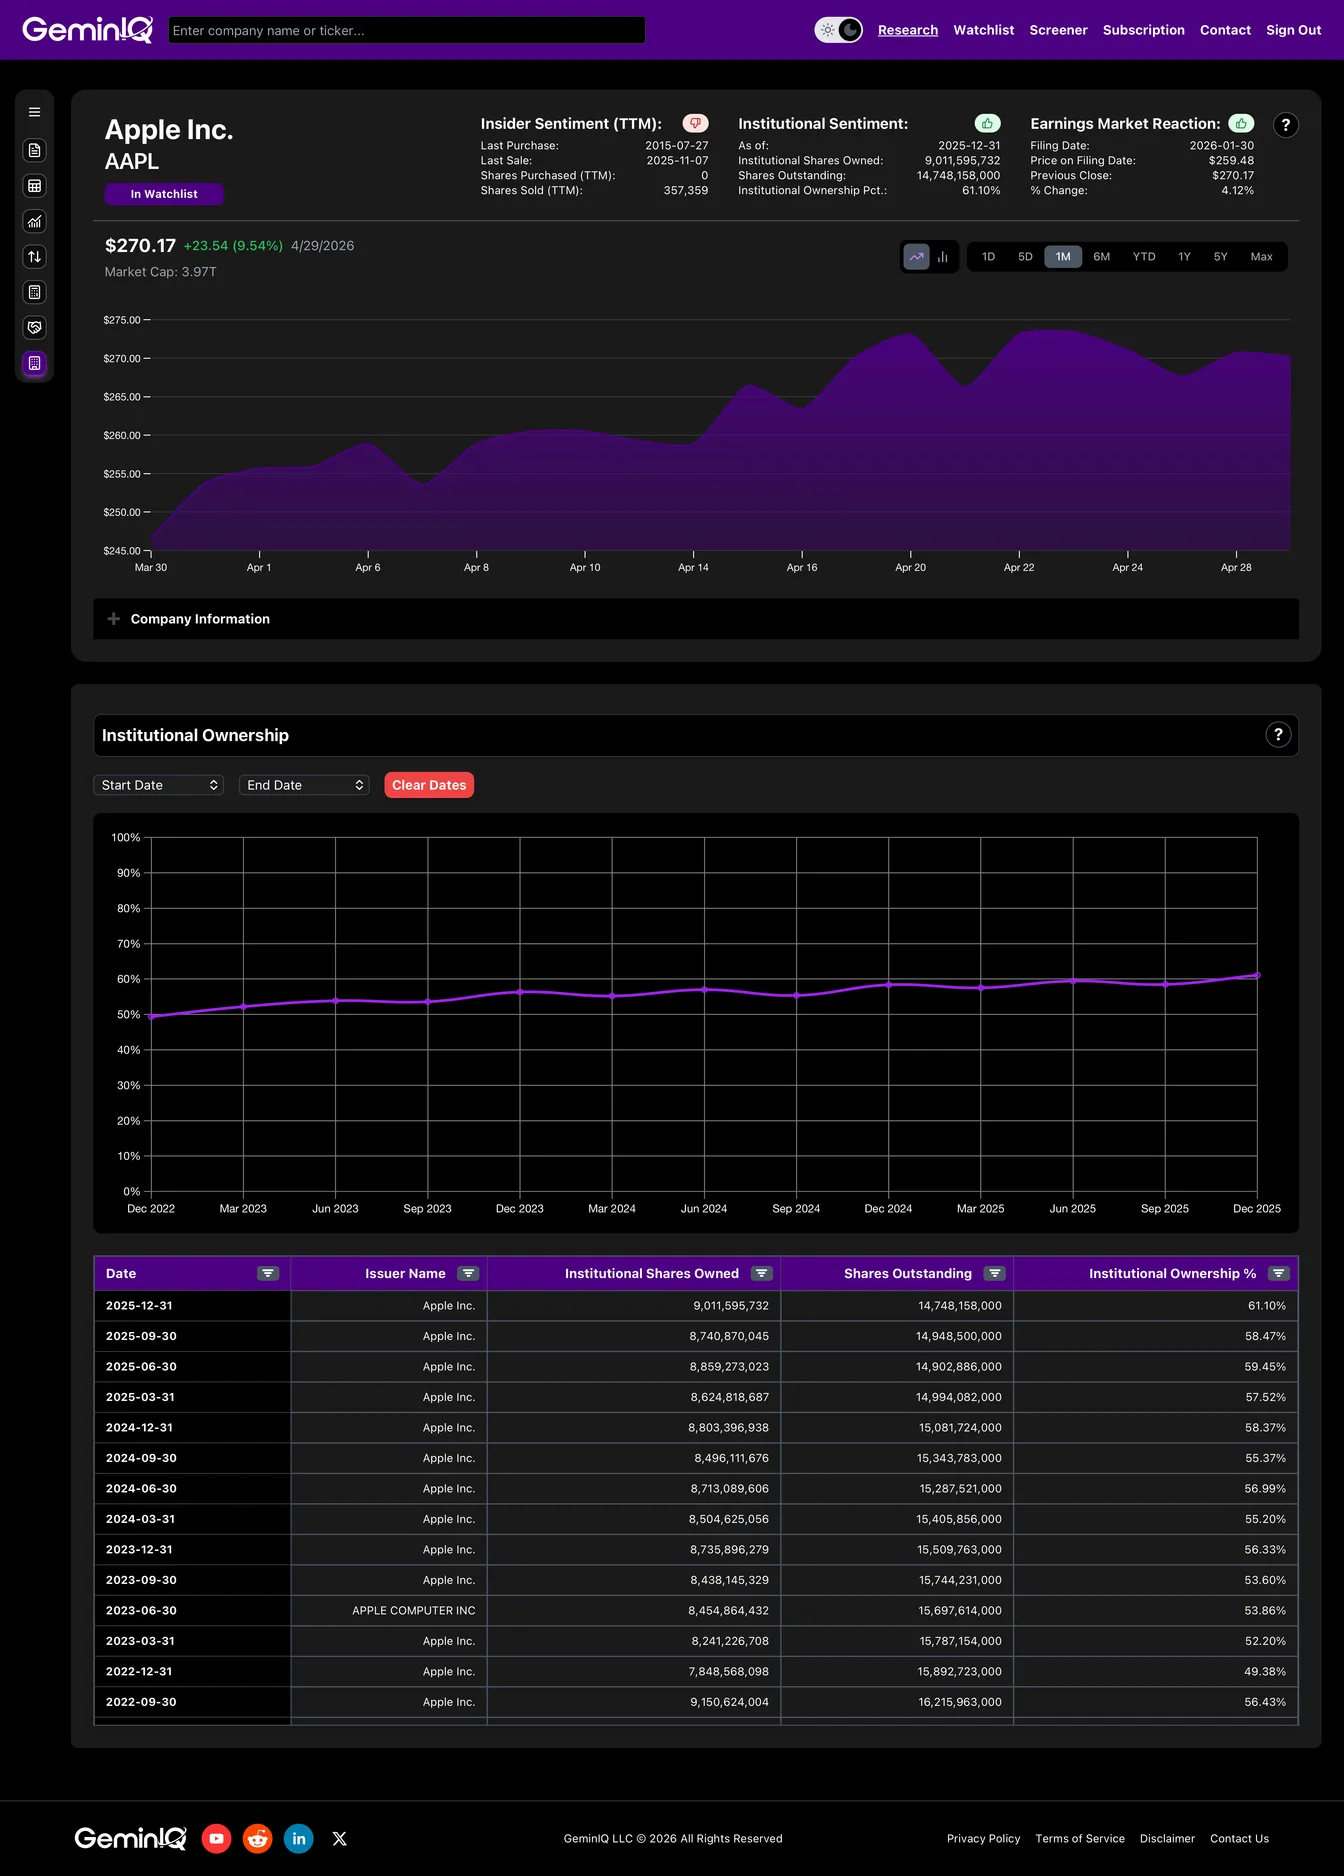
Task: Open the Disclaimer footer link
Action: tap(1167, 1838)
